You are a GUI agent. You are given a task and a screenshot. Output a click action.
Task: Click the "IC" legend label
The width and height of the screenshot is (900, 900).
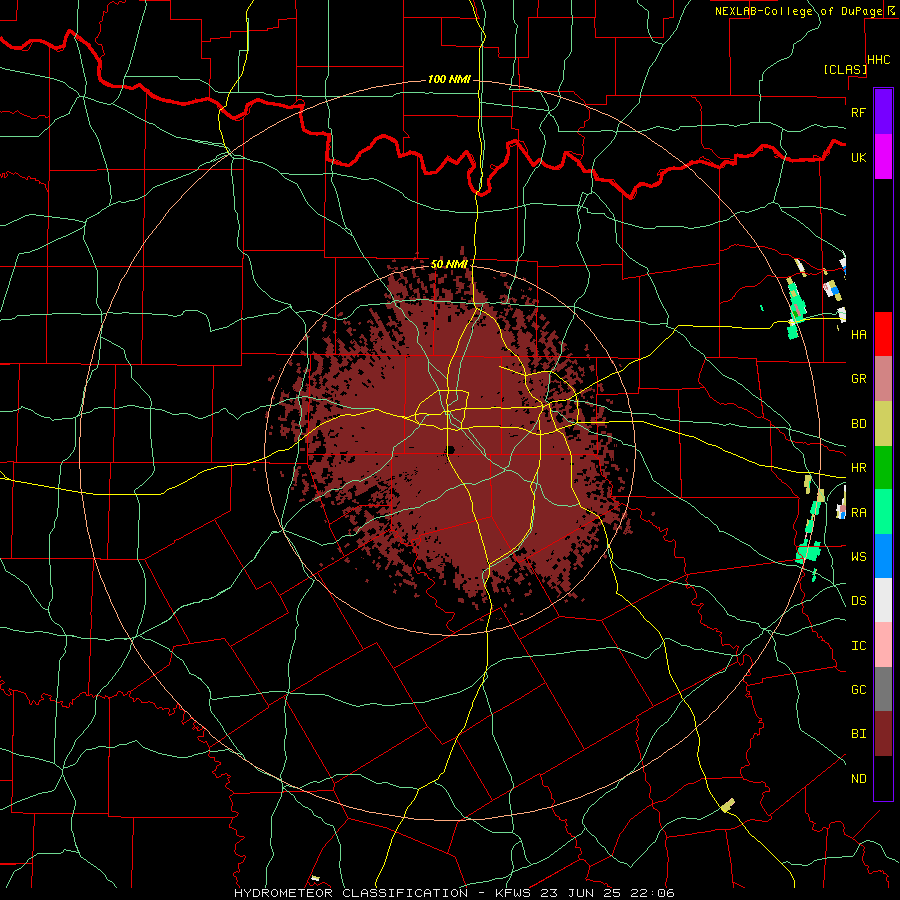(x=858, y=646)
